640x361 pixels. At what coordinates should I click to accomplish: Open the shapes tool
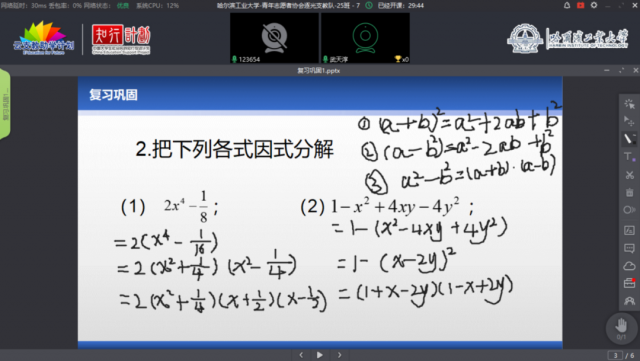click(629, 210)
